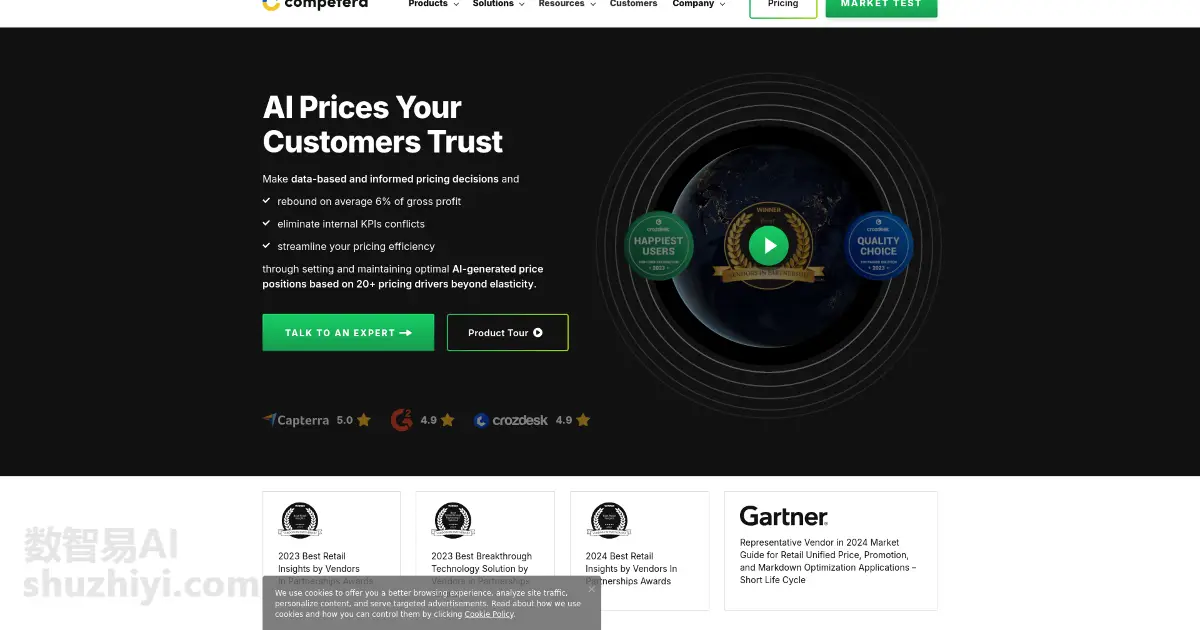Viewport: 1200px width, 630px height.
Task: Click the Quality Choice blue badge
Action: 878,245
